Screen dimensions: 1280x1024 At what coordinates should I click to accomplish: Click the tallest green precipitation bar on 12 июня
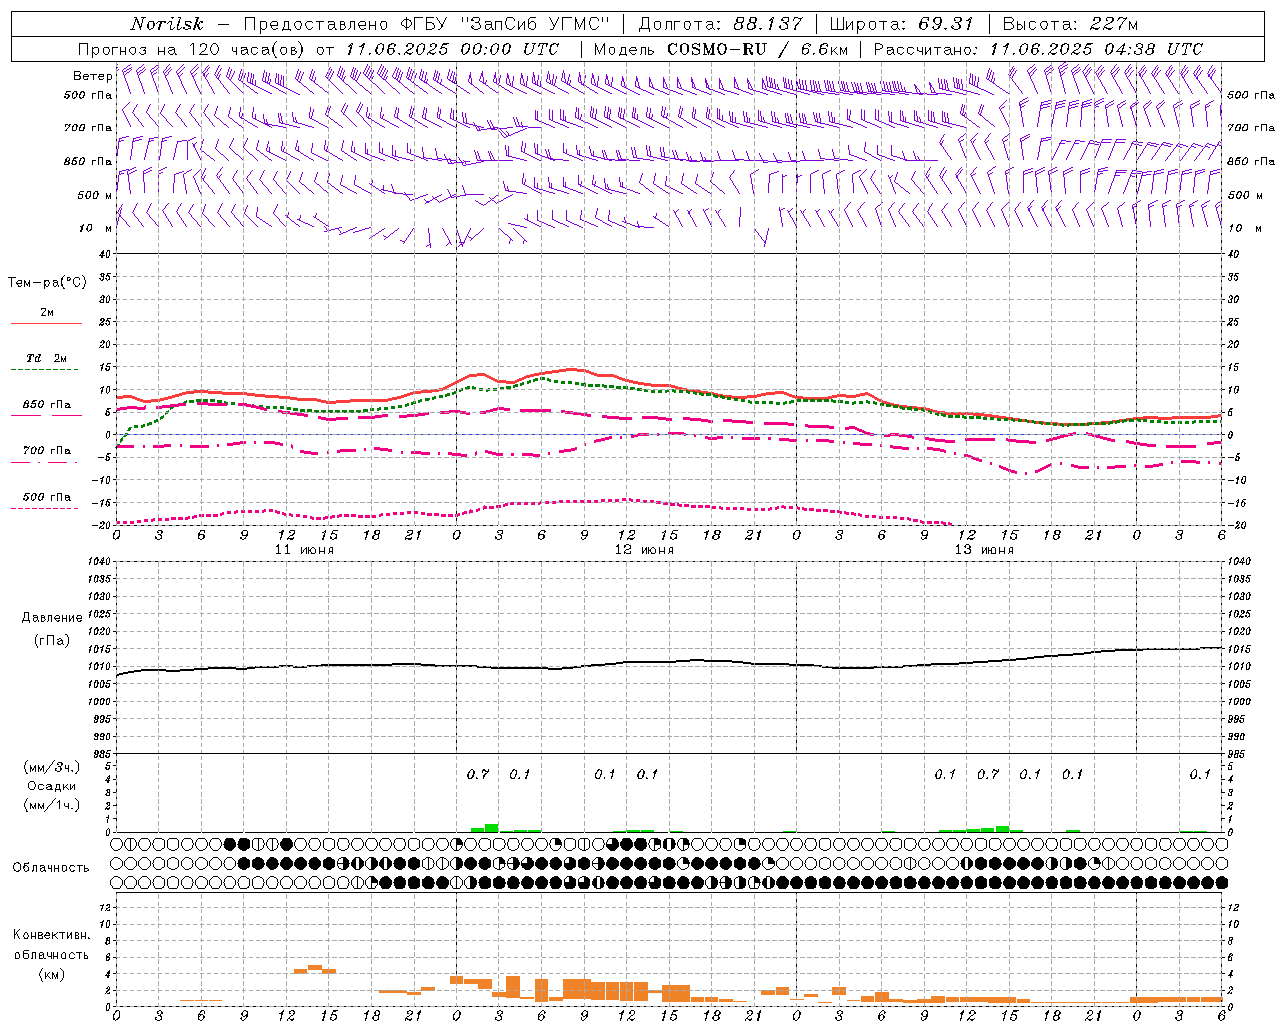[491, 828]
